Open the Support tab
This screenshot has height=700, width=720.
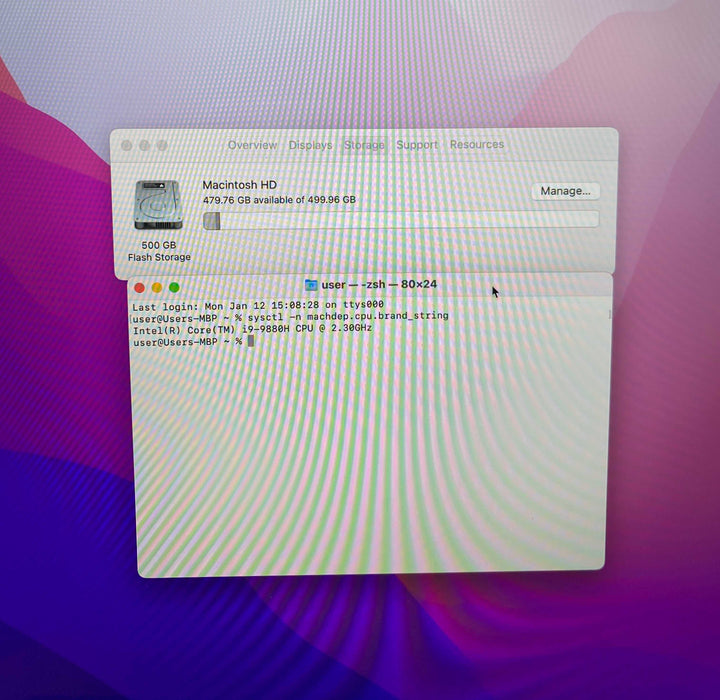click(x=417, y=145)
